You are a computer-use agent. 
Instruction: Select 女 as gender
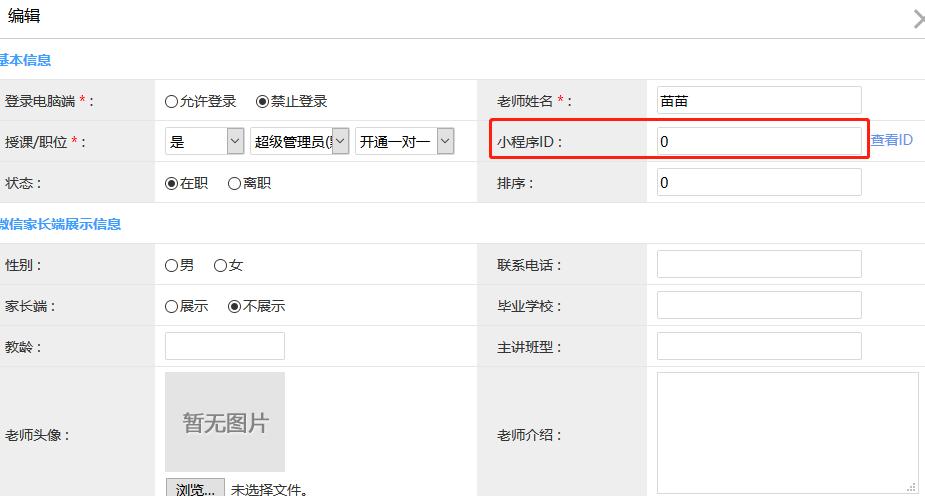pyautogui.click(x=220, y=265)
